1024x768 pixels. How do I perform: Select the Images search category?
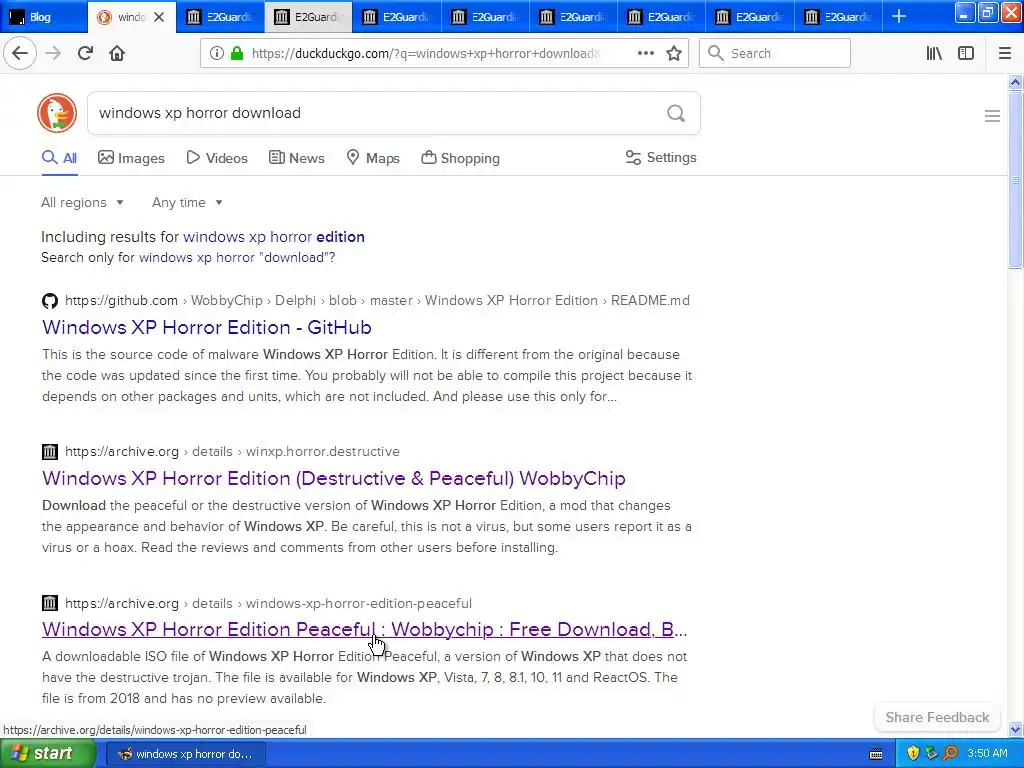click(131, 158)
